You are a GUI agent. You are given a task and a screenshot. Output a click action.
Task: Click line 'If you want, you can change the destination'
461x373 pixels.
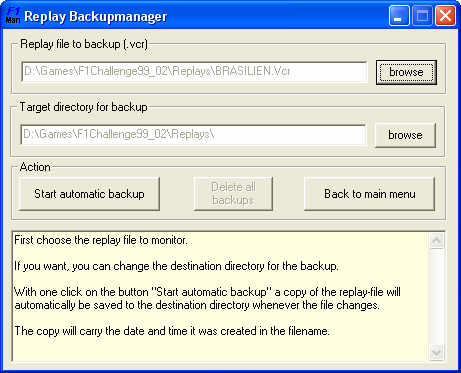pos(176,266)
